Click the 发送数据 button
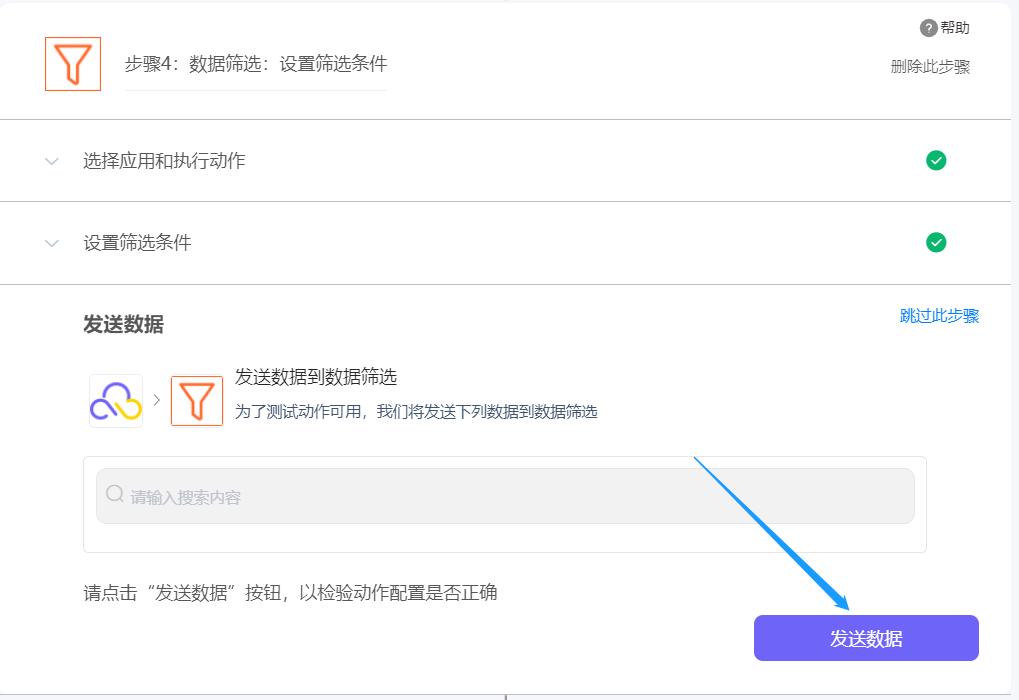Viewport: 1019px width, 700px height. tap(866, 637)
